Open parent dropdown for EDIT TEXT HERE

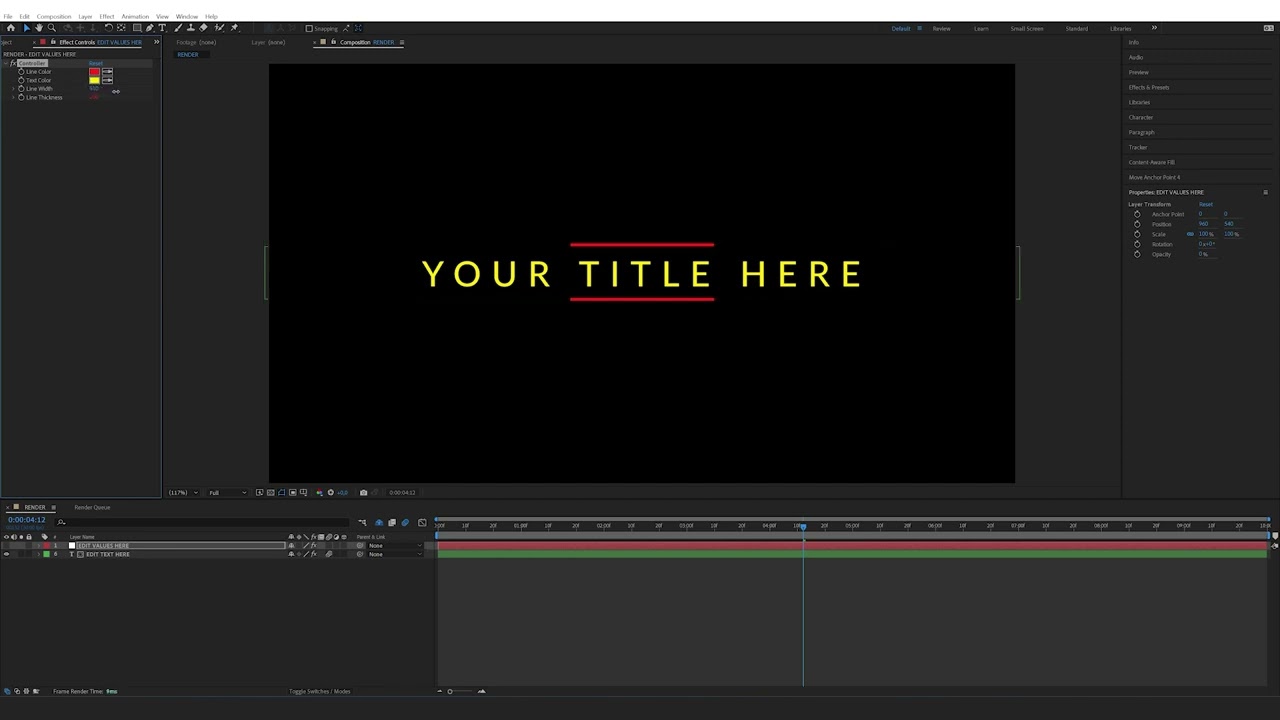tap(395, 554)
